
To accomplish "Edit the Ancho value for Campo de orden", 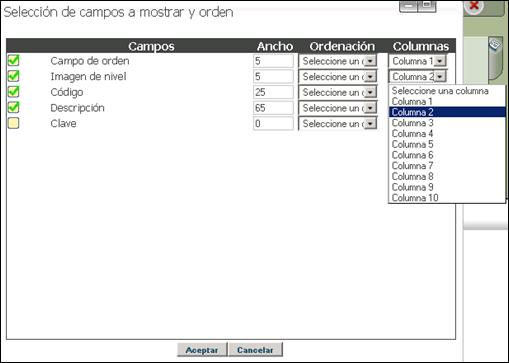I will click(273, 61).
